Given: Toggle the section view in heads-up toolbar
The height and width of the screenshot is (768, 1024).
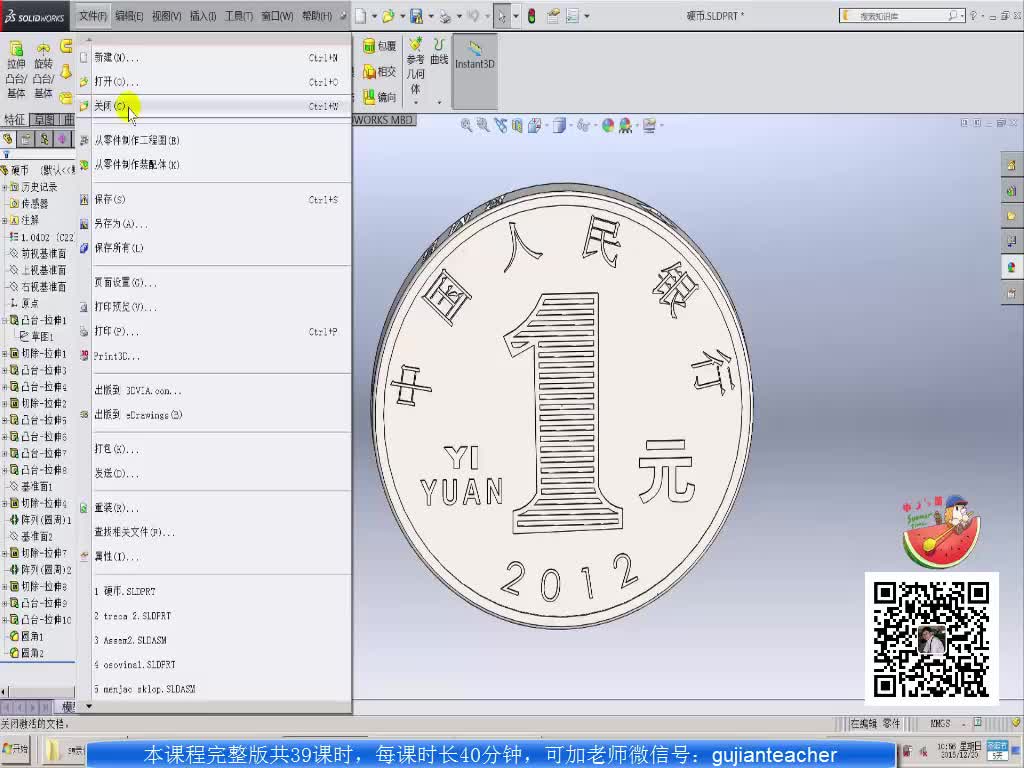Looking at the screenshot, I should tap(517, 126).
